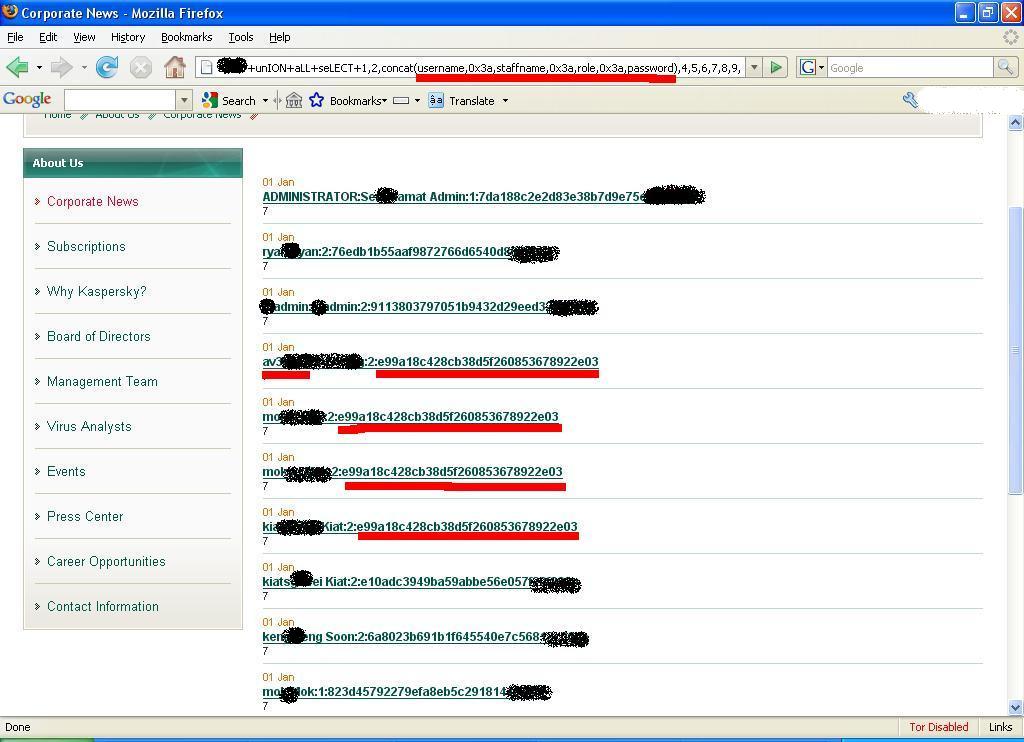This screenshot has width=1024, height=742.
Task: Open the File menu
Action: coord(15,37)
